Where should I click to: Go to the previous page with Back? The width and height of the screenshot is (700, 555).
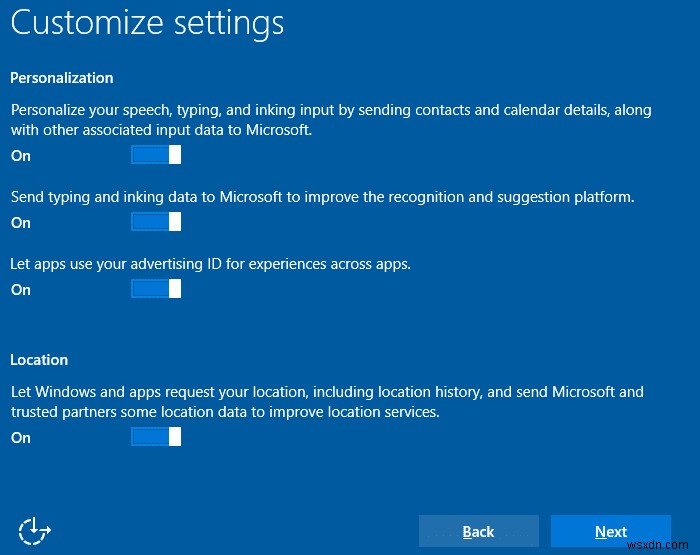[478, 532]
